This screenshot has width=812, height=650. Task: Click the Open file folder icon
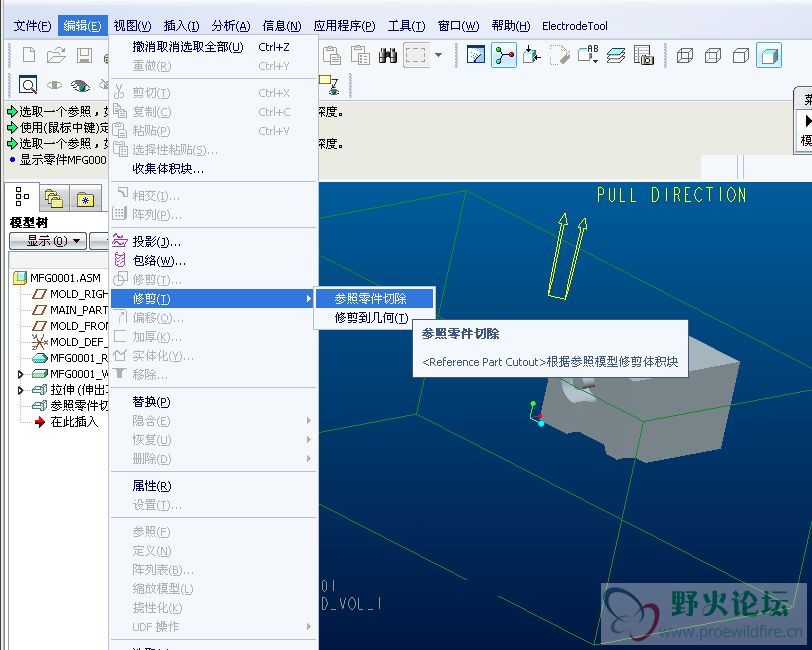[x=56, y=55]
